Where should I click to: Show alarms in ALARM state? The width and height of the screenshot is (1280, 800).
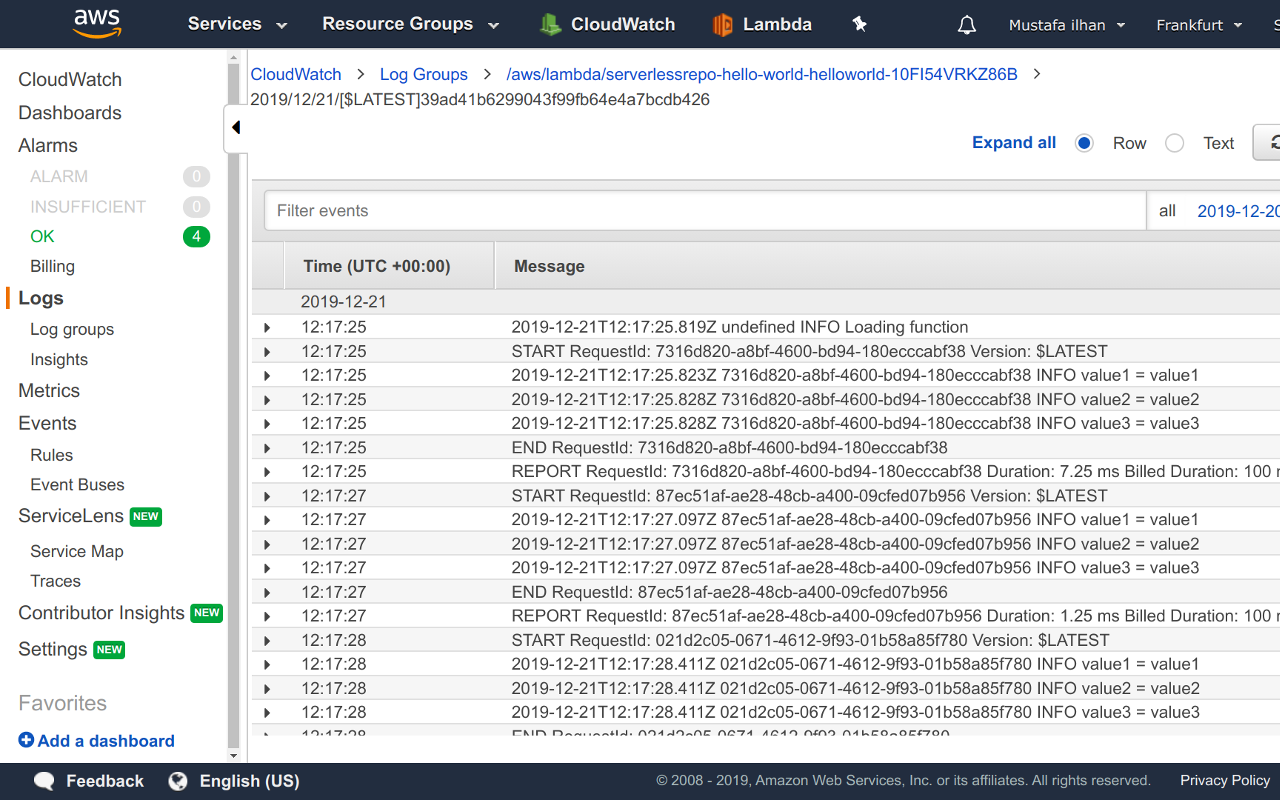[59, 176]
